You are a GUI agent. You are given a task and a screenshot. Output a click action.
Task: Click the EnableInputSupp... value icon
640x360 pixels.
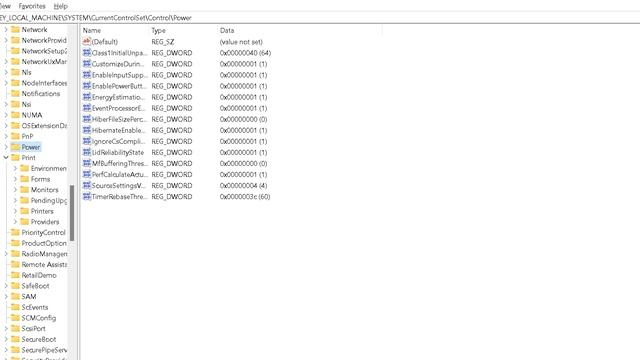coord(87,75)
